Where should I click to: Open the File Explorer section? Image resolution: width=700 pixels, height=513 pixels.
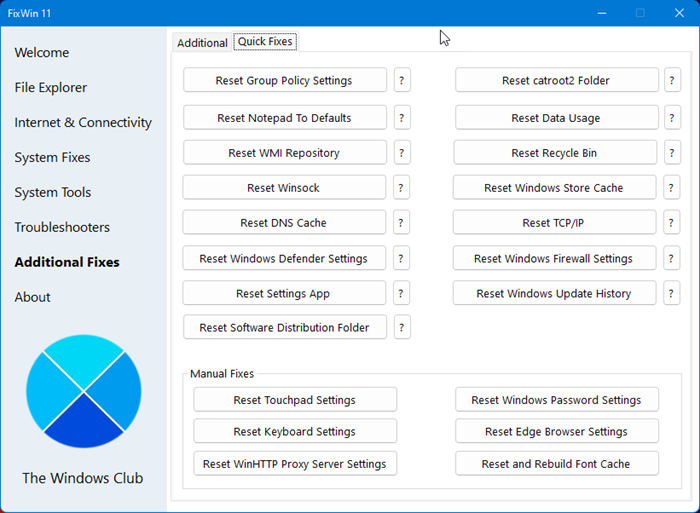click(50, 88)
